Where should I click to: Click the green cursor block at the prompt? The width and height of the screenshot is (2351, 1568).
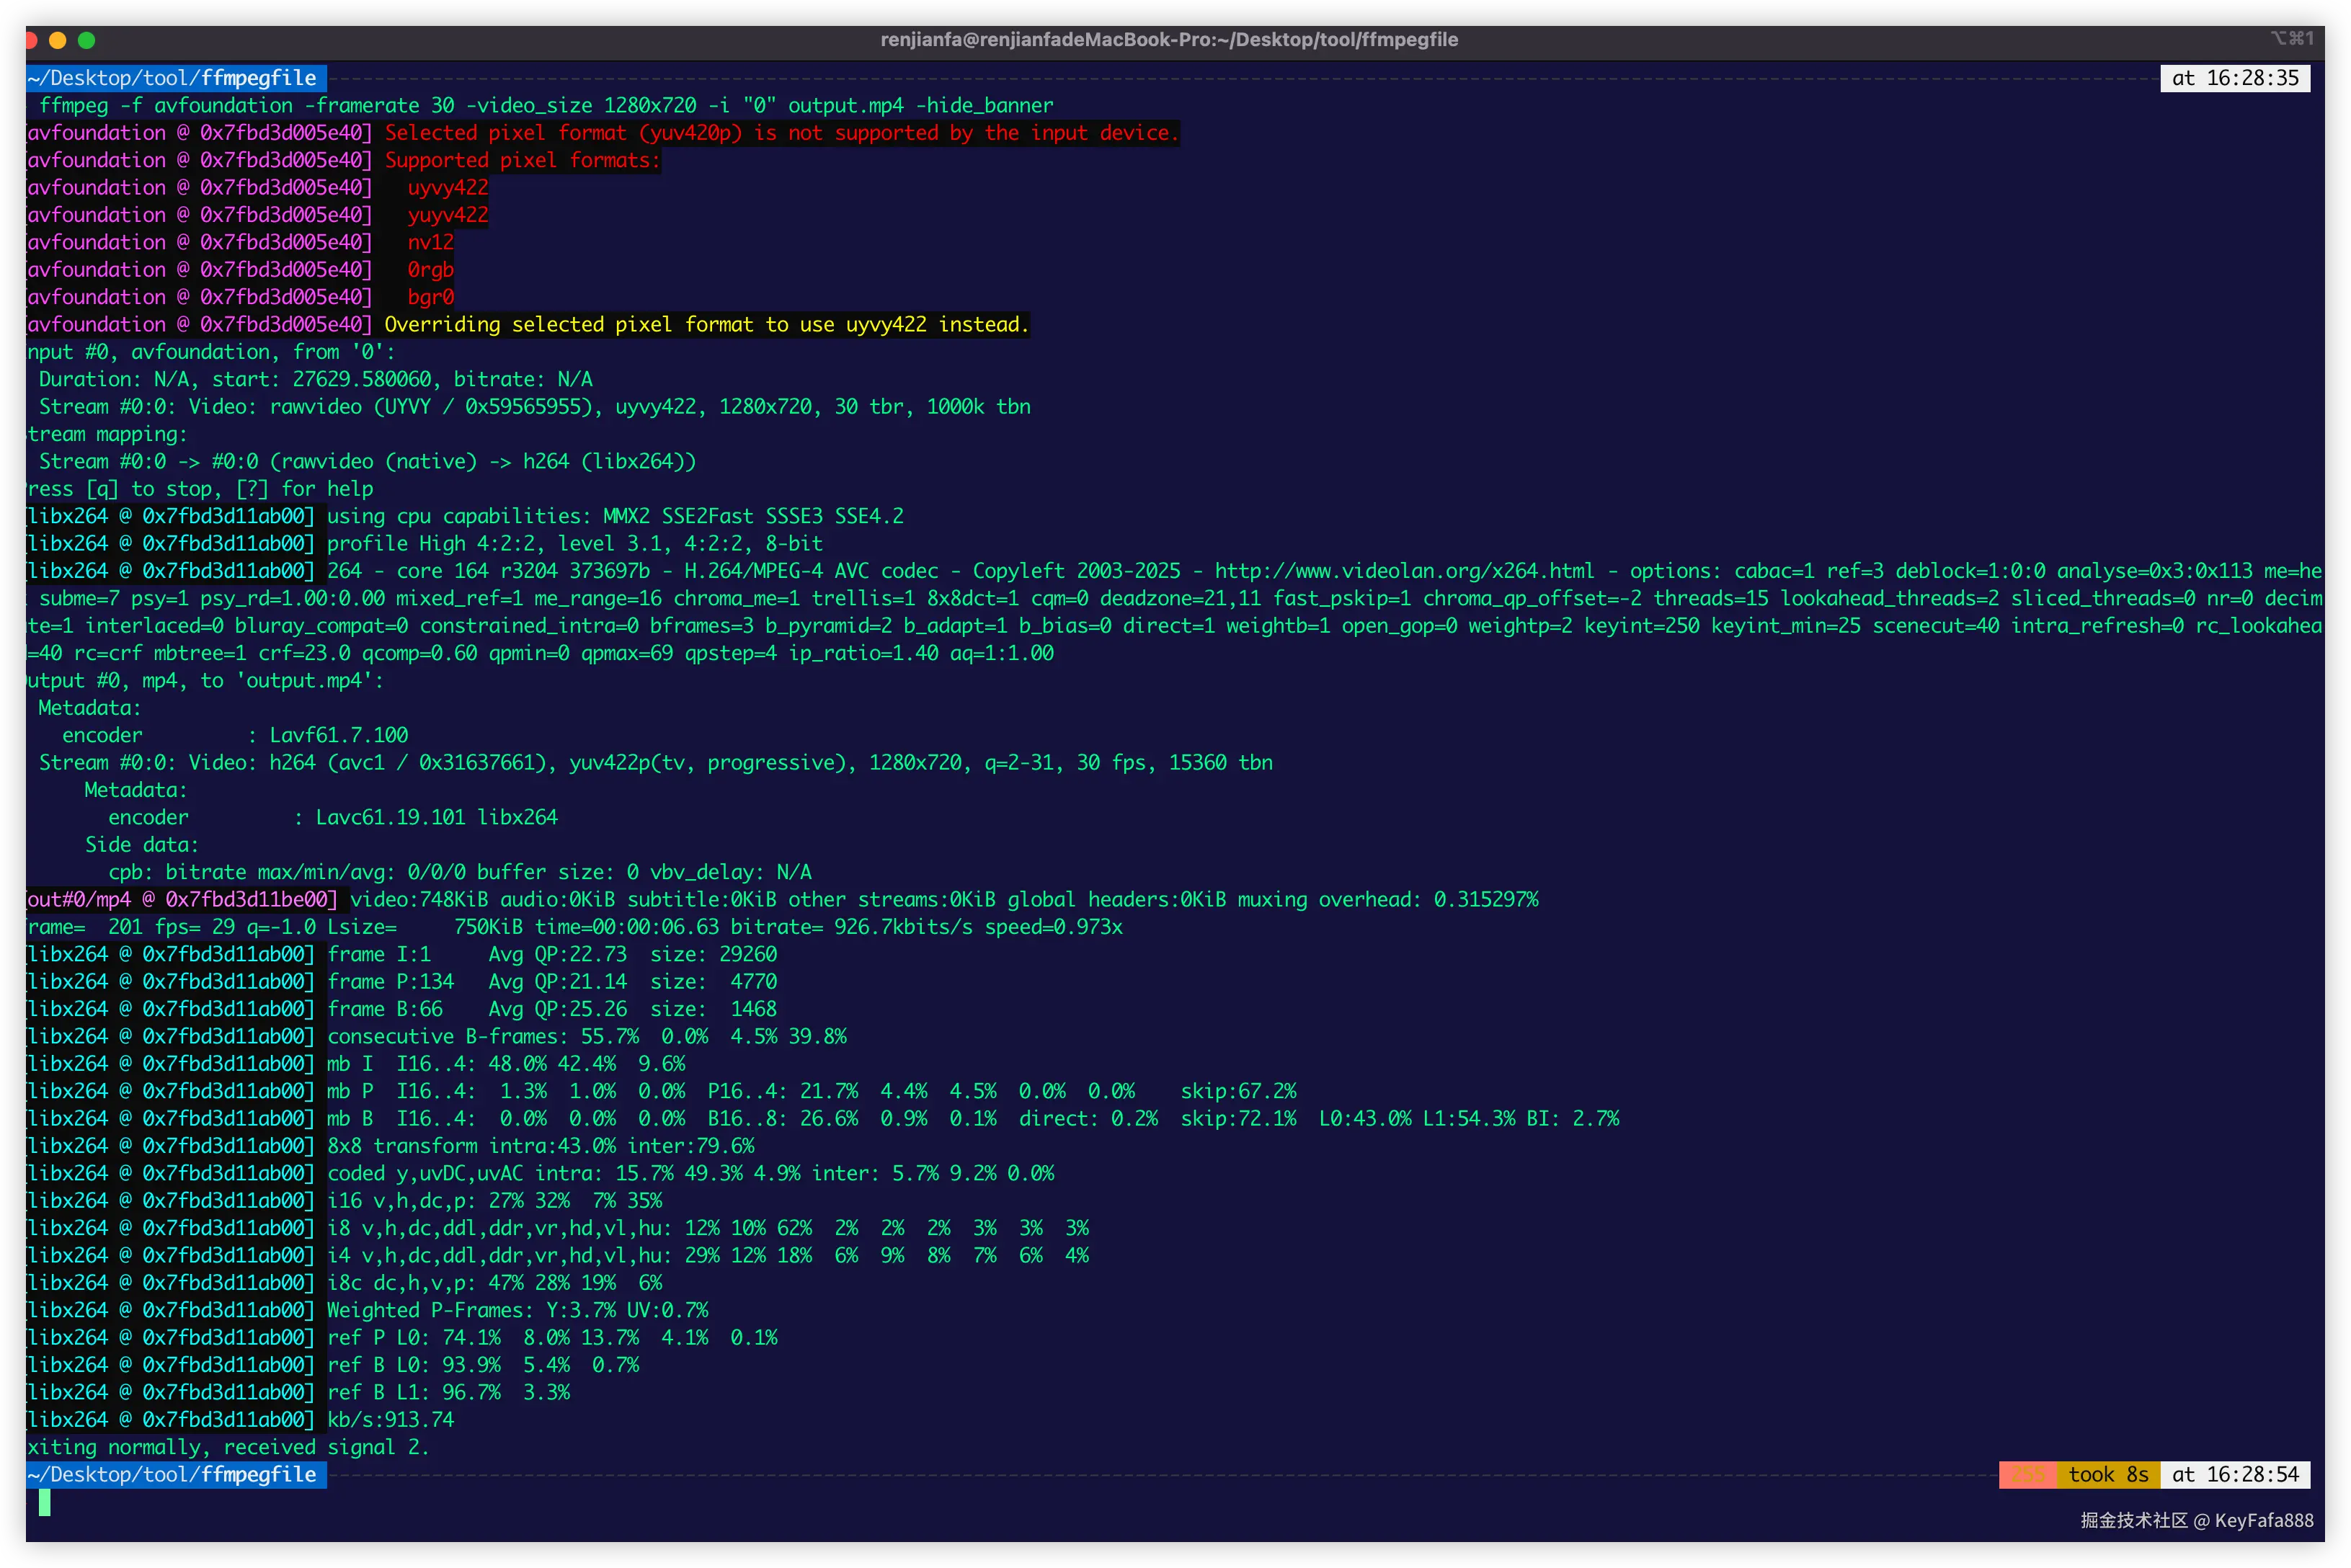click(x=45, y=1502)
